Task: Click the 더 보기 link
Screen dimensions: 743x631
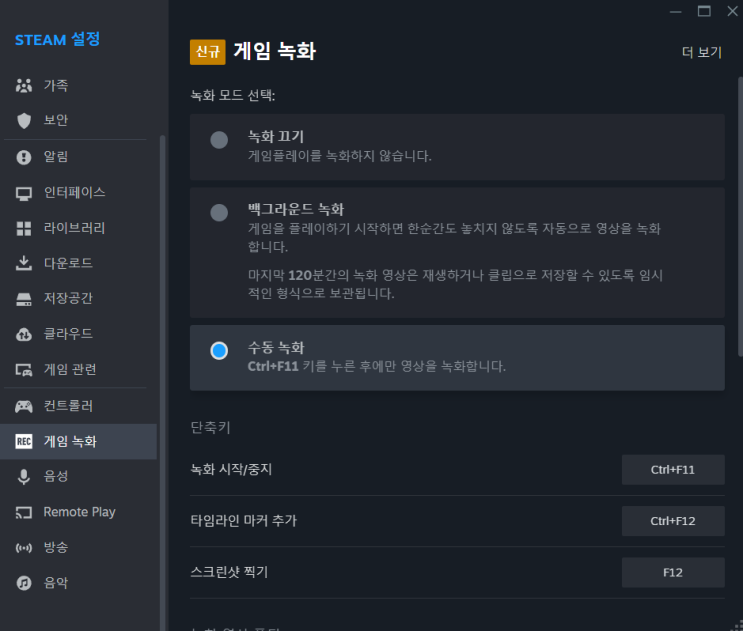Action: [x=701, y=52]
